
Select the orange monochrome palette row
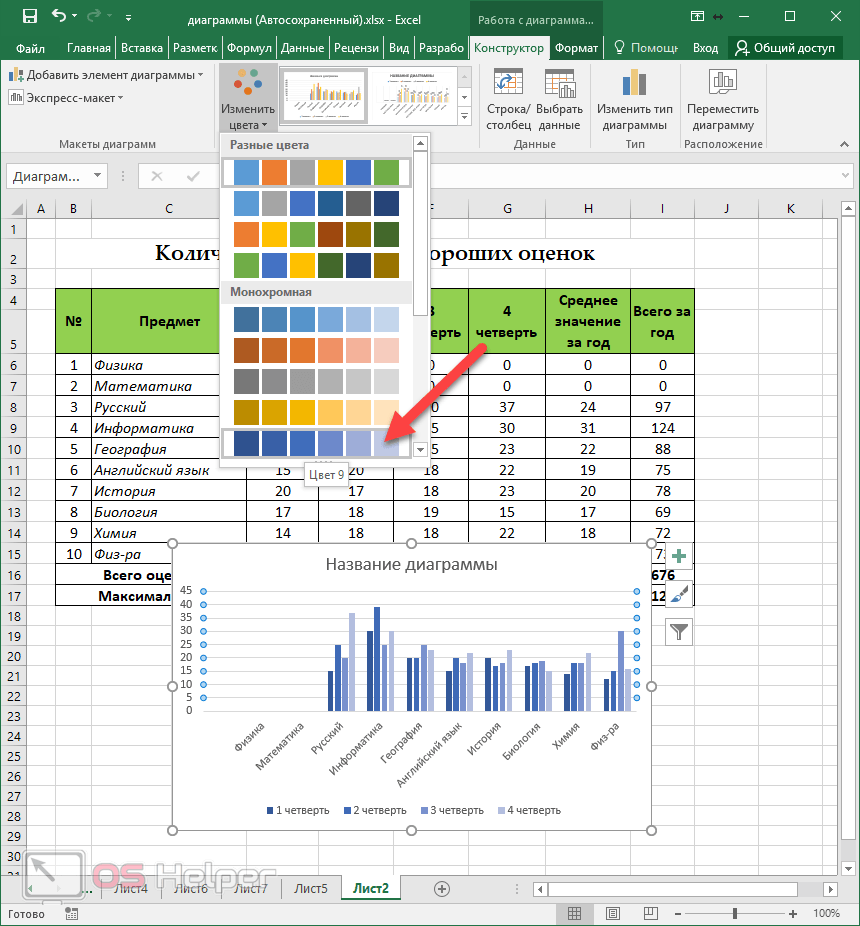click(316, 350)
